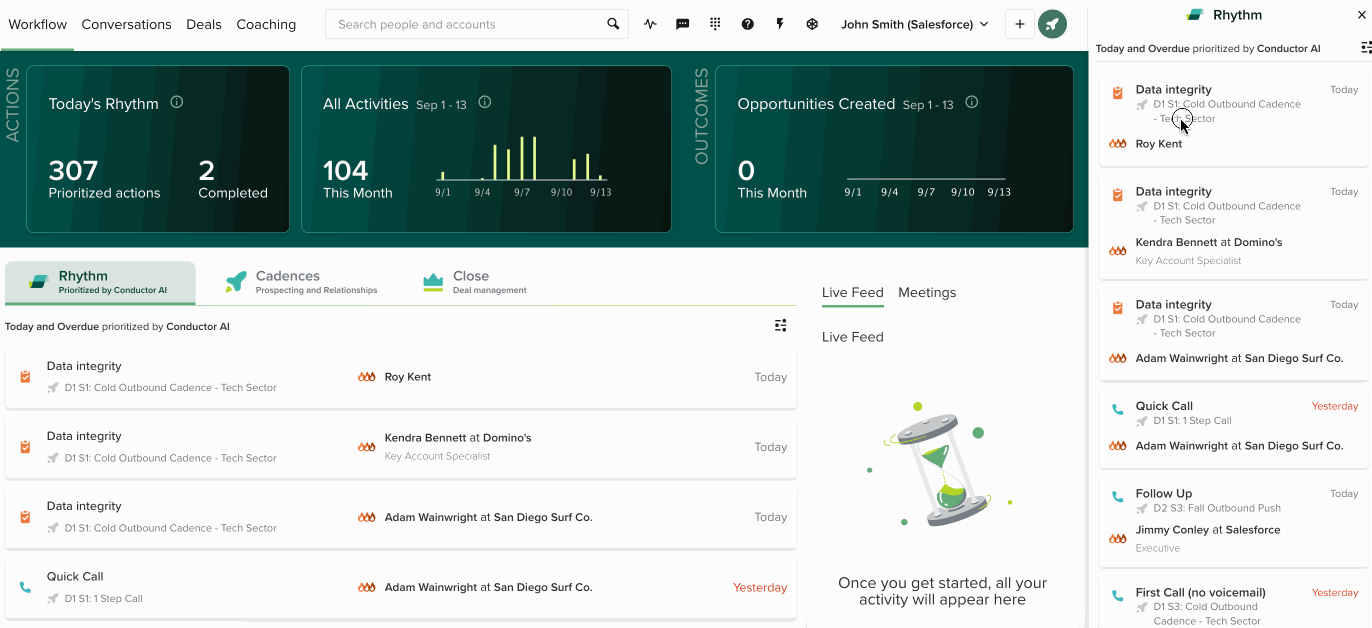Click the search magnifier icon

(x=613, y=24)
